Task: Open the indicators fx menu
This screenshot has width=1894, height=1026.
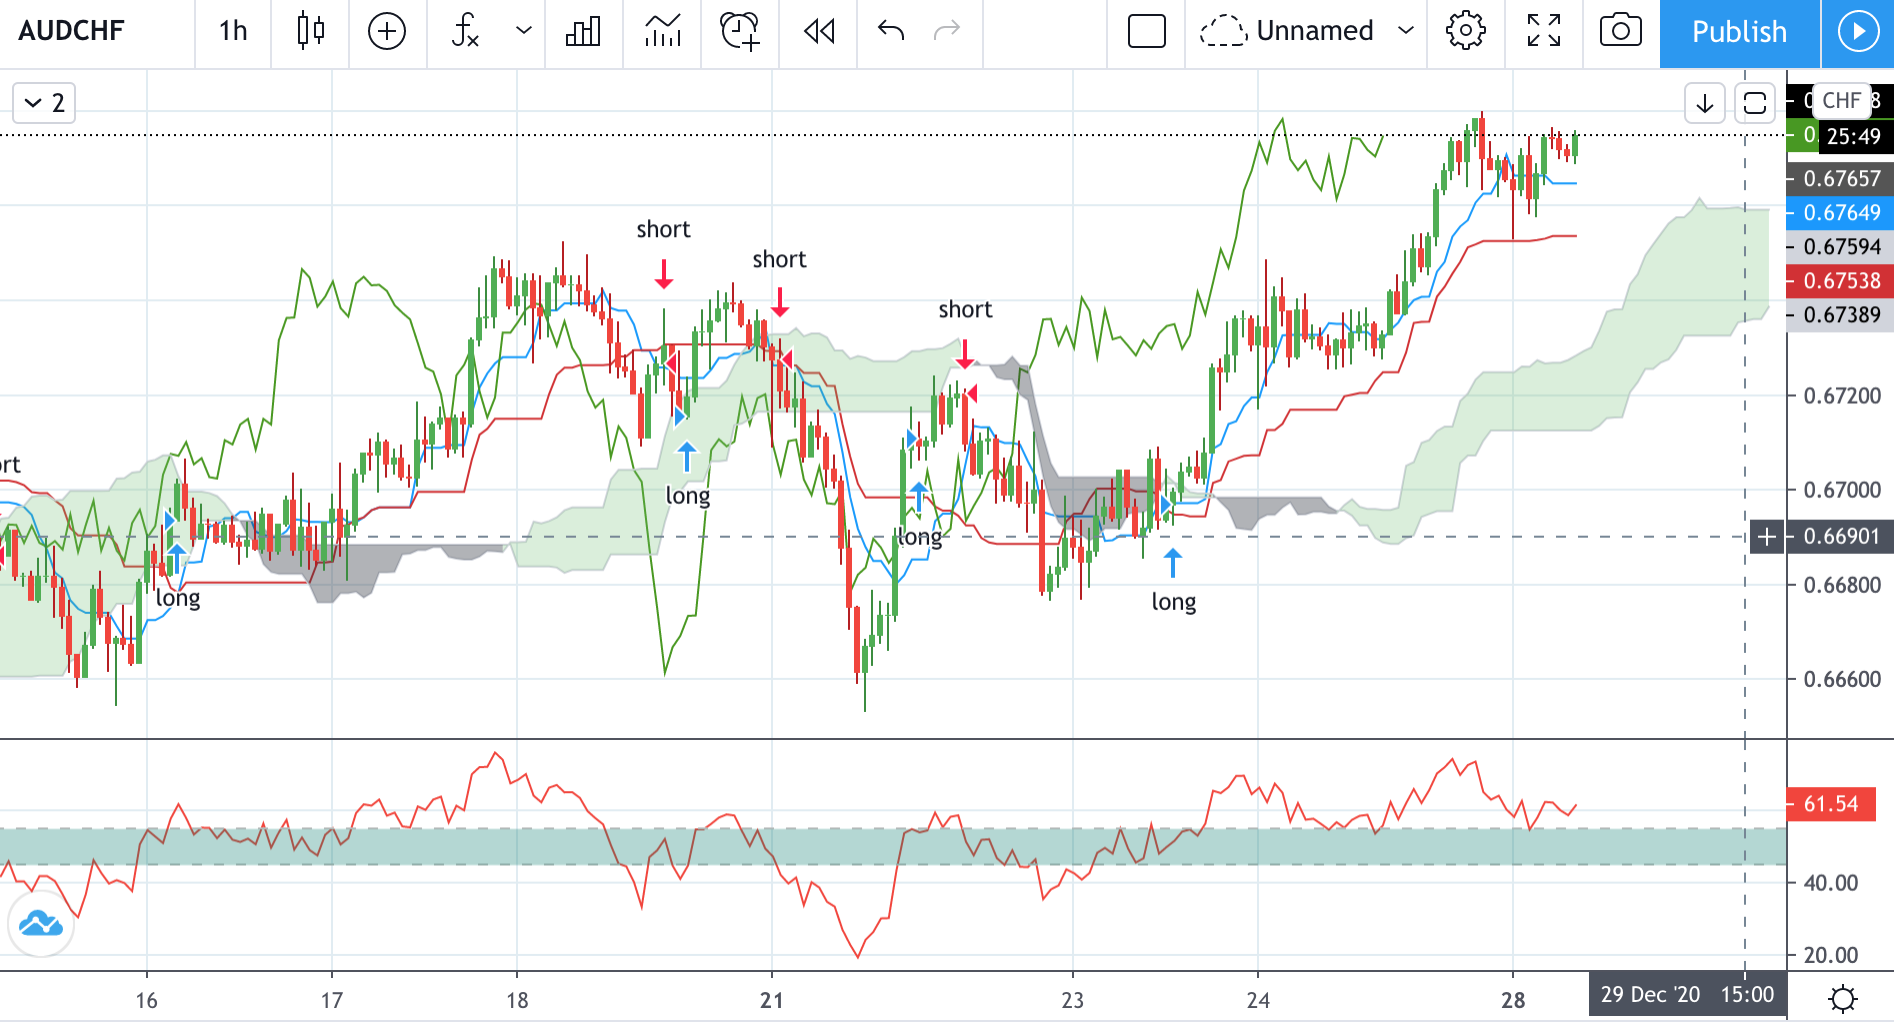Action: pos(465,31)
